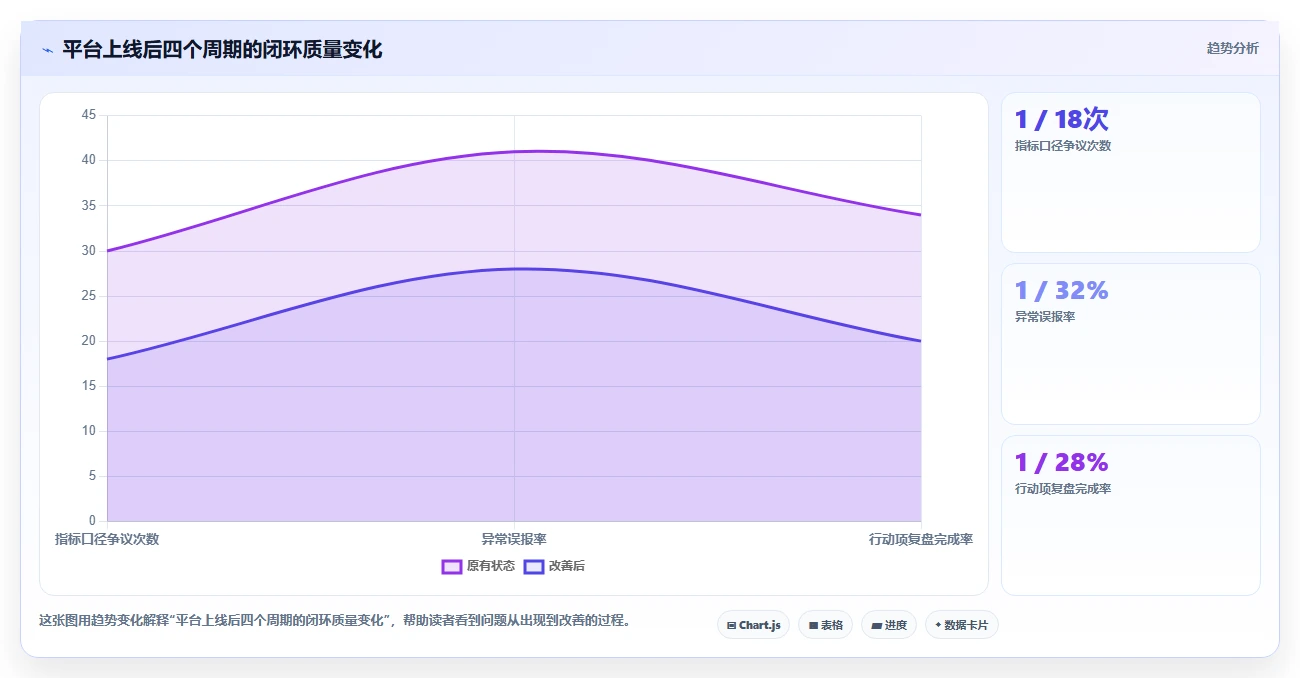Image resolution: width=1300 pixels, height=678 pixels.
Task: Click the 数据卡片 chip's star icon
Action: point(938,625)
